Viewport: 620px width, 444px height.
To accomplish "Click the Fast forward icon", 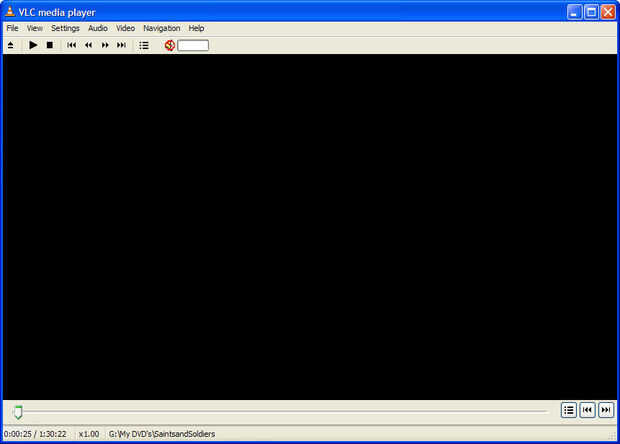I will pos(105,45).
